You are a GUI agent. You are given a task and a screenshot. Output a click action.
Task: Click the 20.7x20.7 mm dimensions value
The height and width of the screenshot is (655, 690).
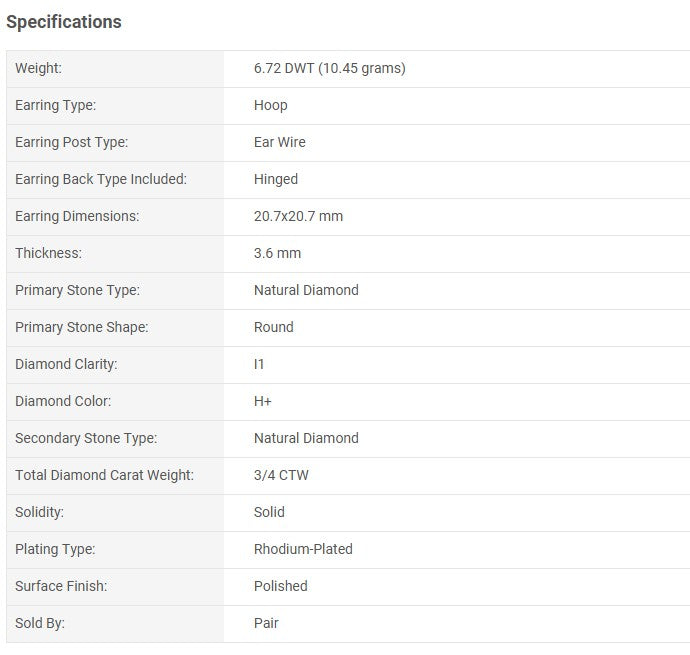pos(298,216)
